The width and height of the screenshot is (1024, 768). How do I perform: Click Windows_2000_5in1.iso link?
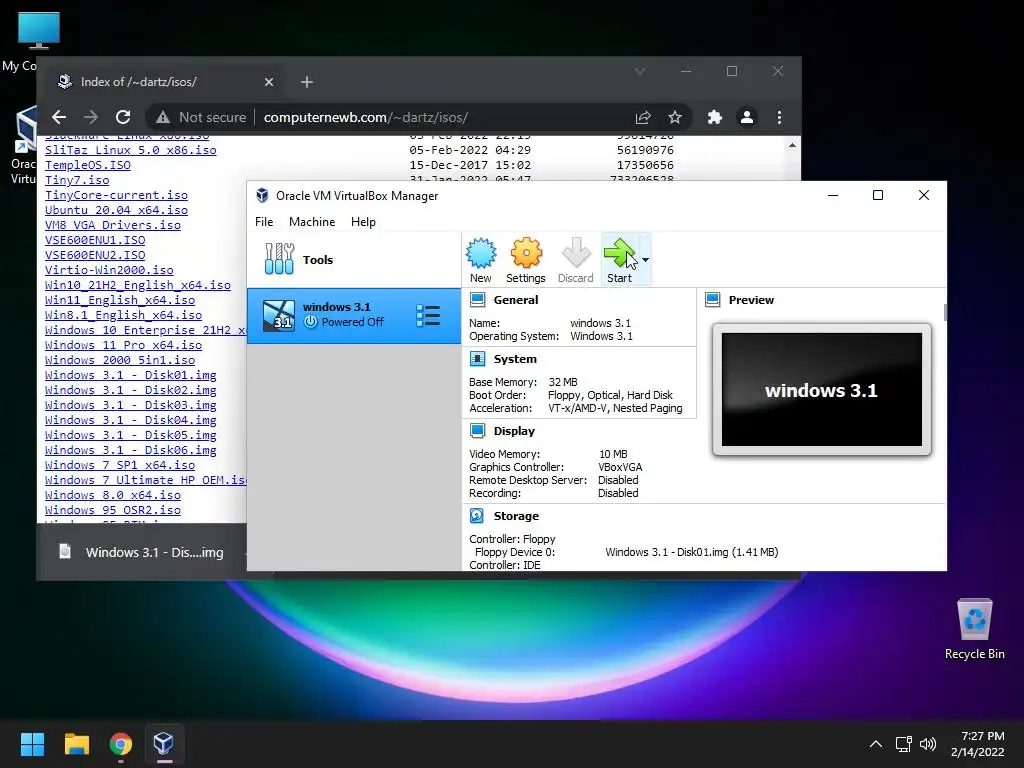coord(120,360)
